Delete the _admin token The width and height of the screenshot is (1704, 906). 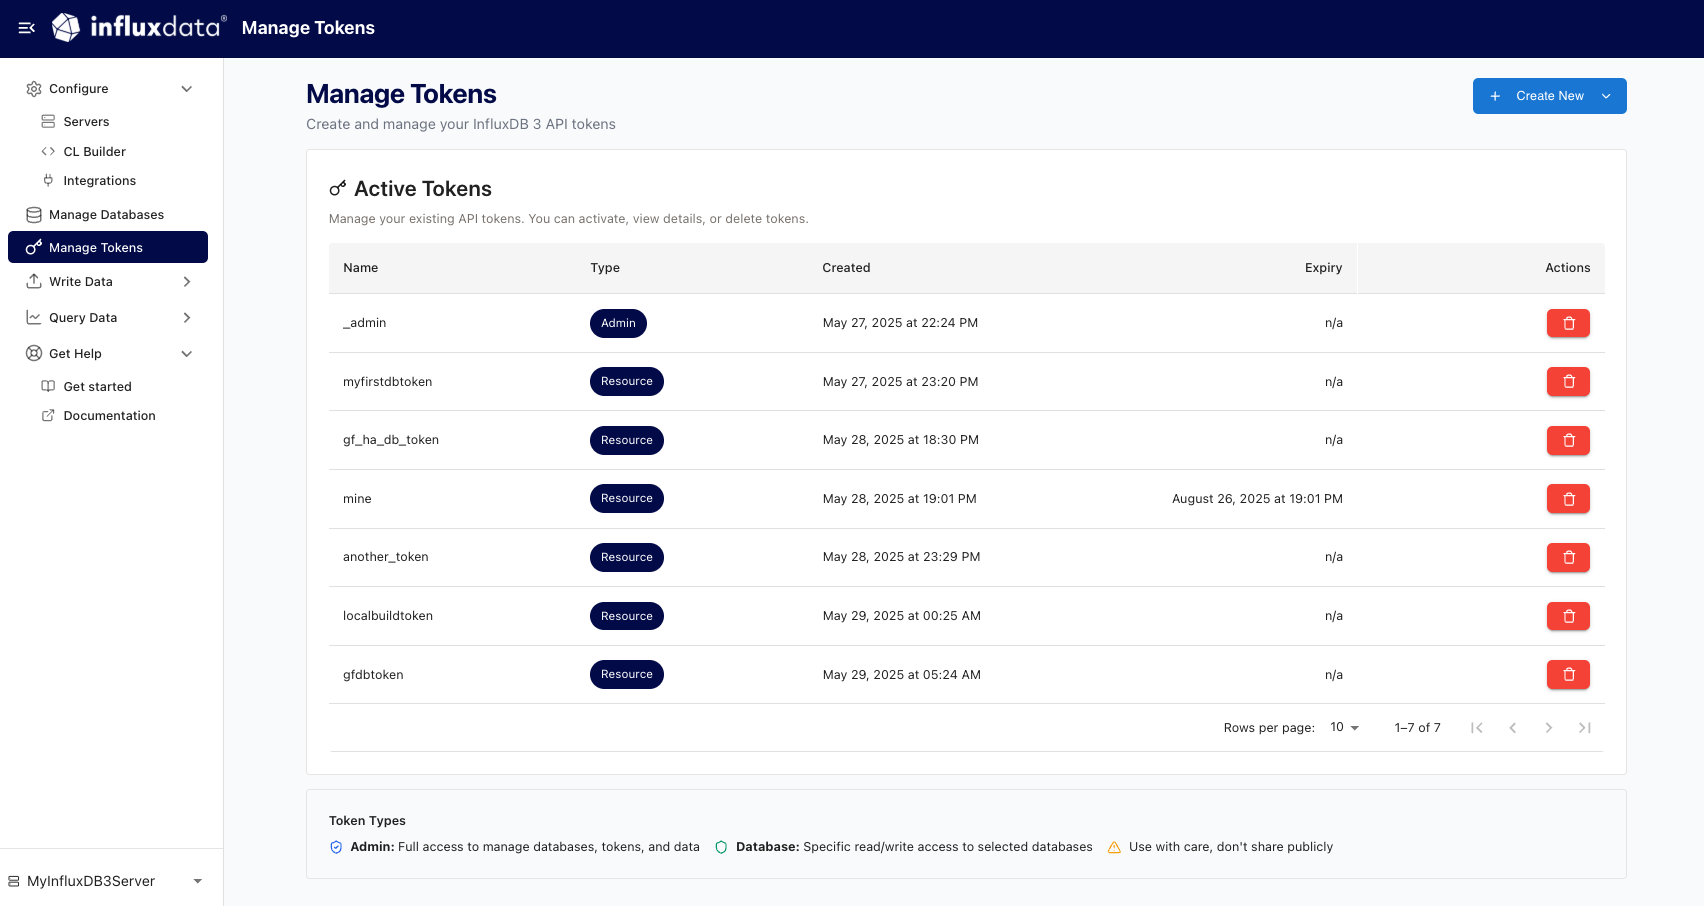click(1568, 323)
